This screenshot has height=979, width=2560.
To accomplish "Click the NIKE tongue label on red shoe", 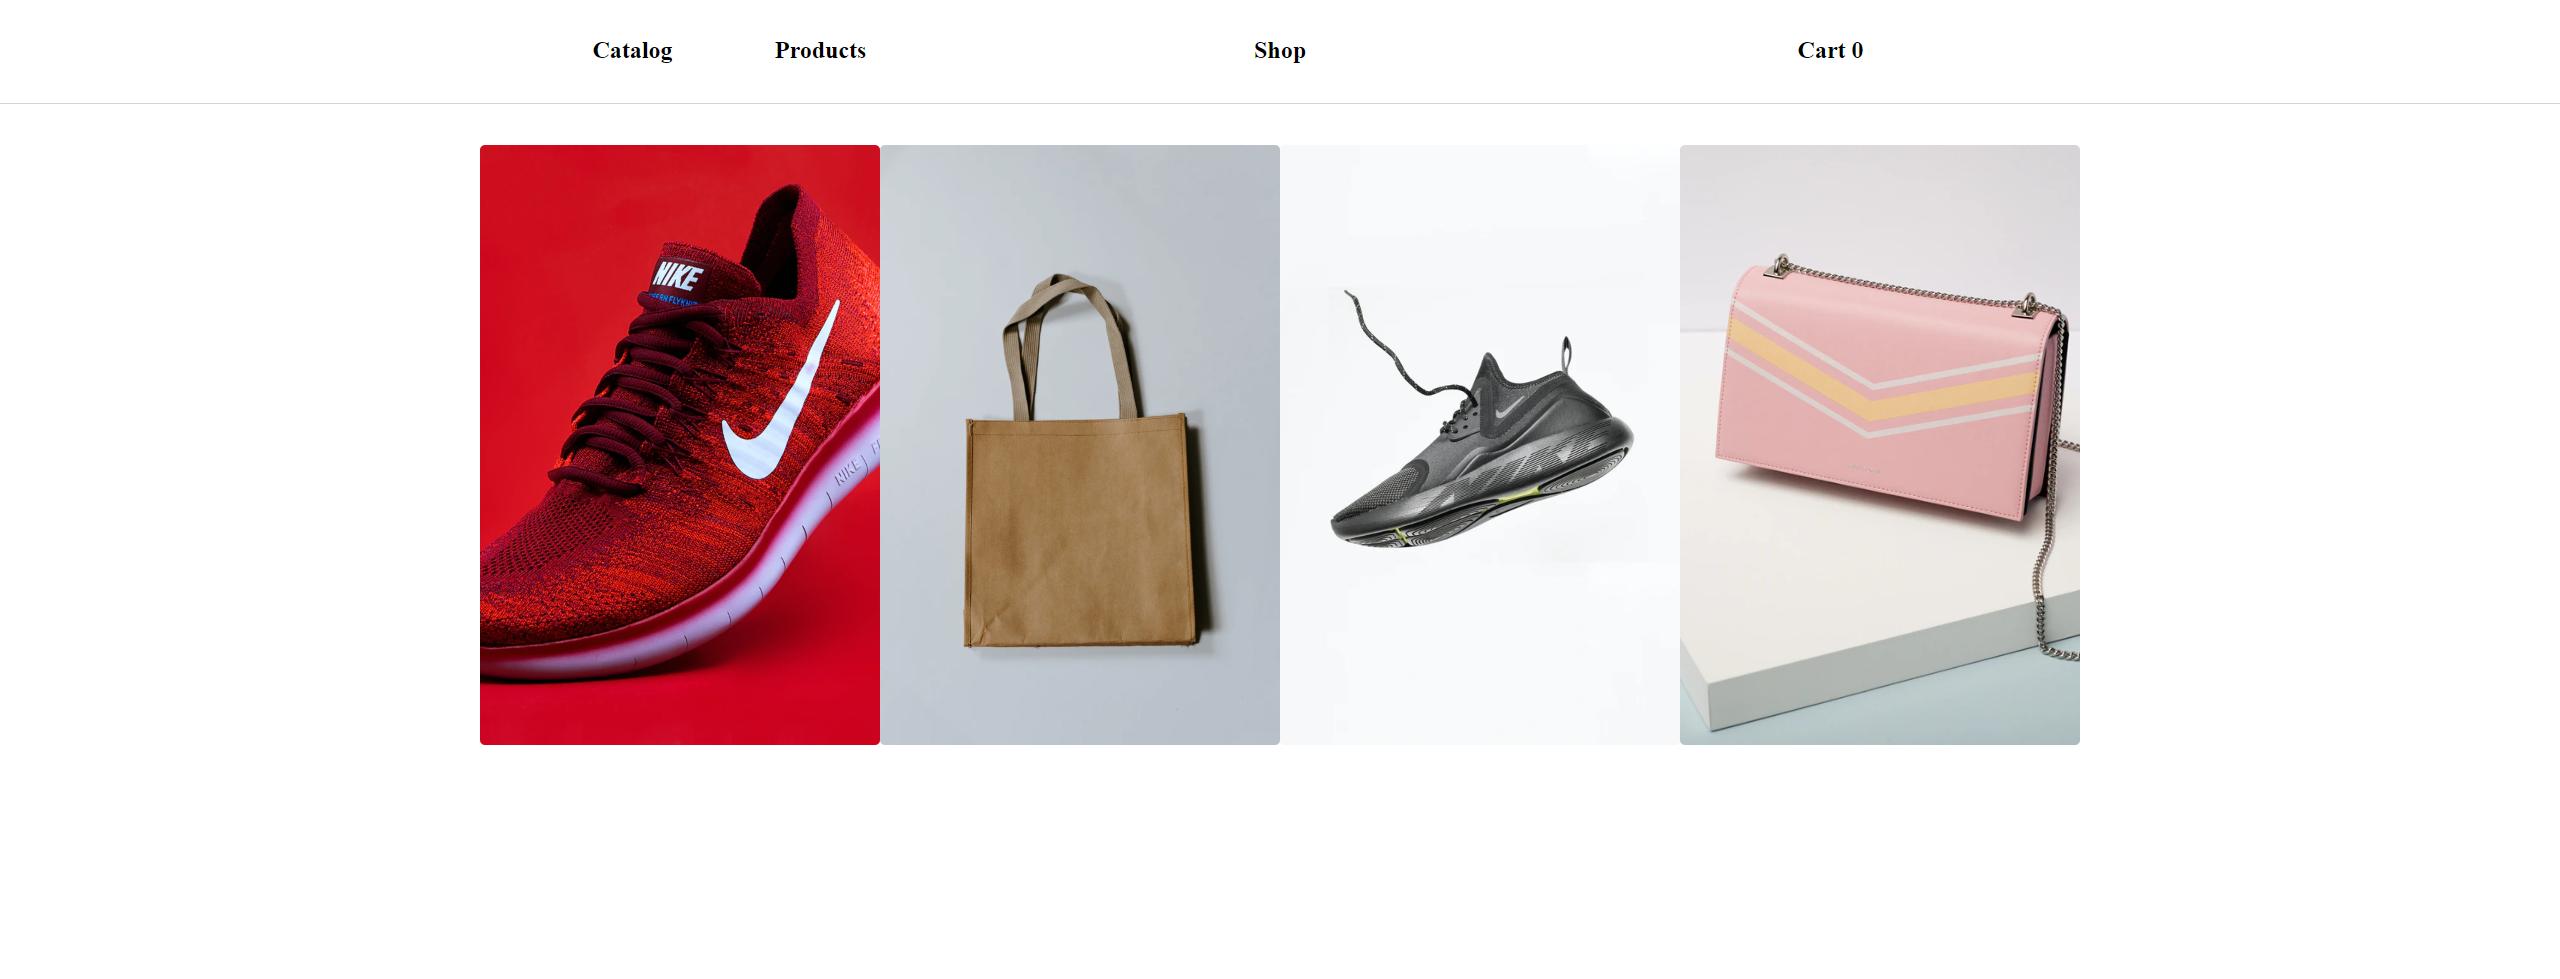I will pyautogui.click(x=678, y=273).
